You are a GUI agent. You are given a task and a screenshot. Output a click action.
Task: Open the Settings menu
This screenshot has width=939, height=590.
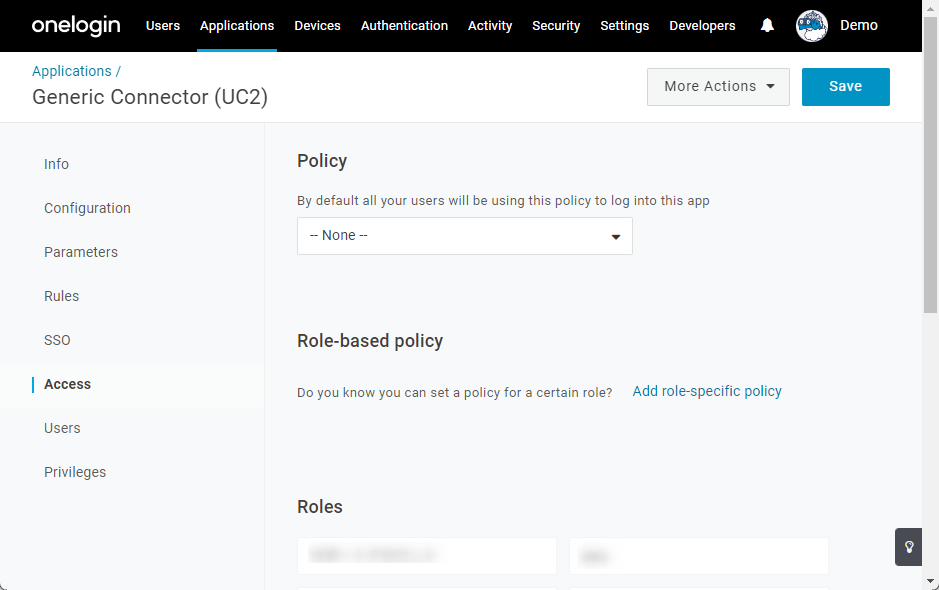point(625,26)
